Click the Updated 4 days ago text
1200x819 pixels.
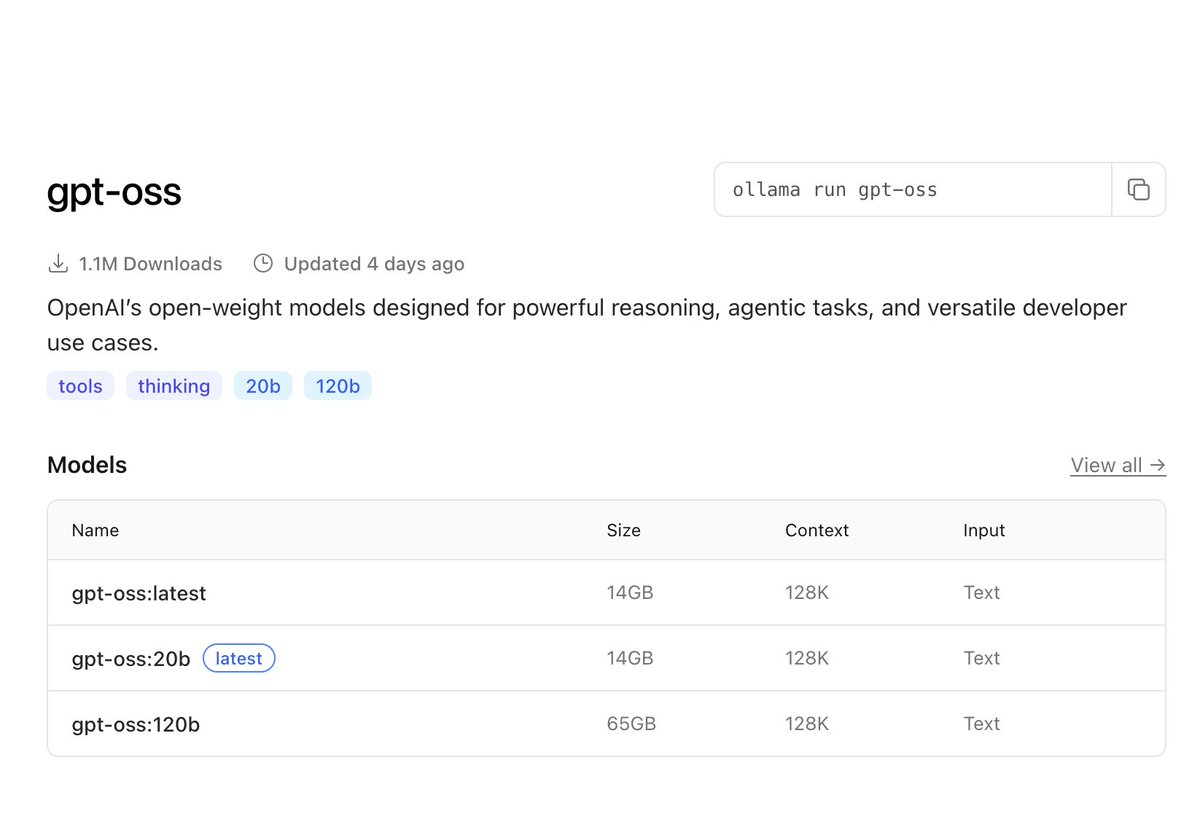[x=374, y=264]
